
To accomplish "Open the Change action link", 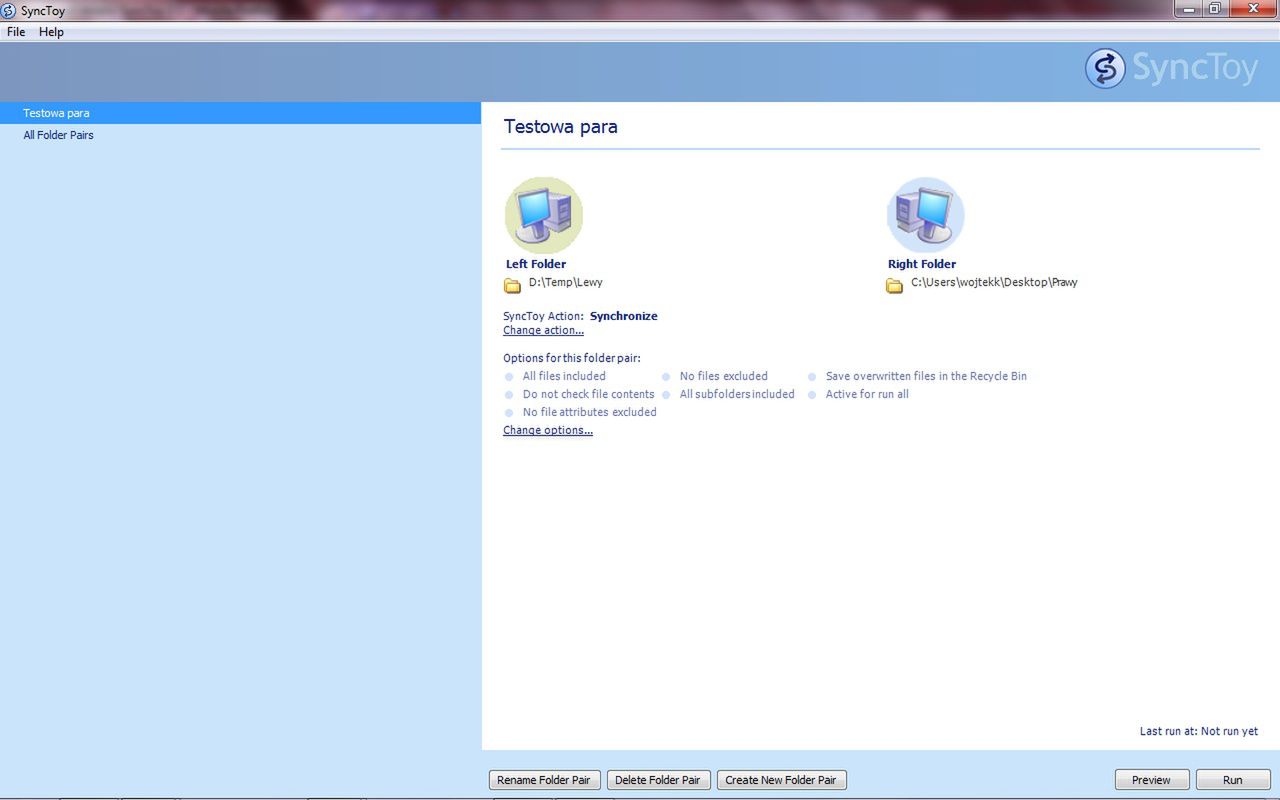I will [x=543, y=330].
